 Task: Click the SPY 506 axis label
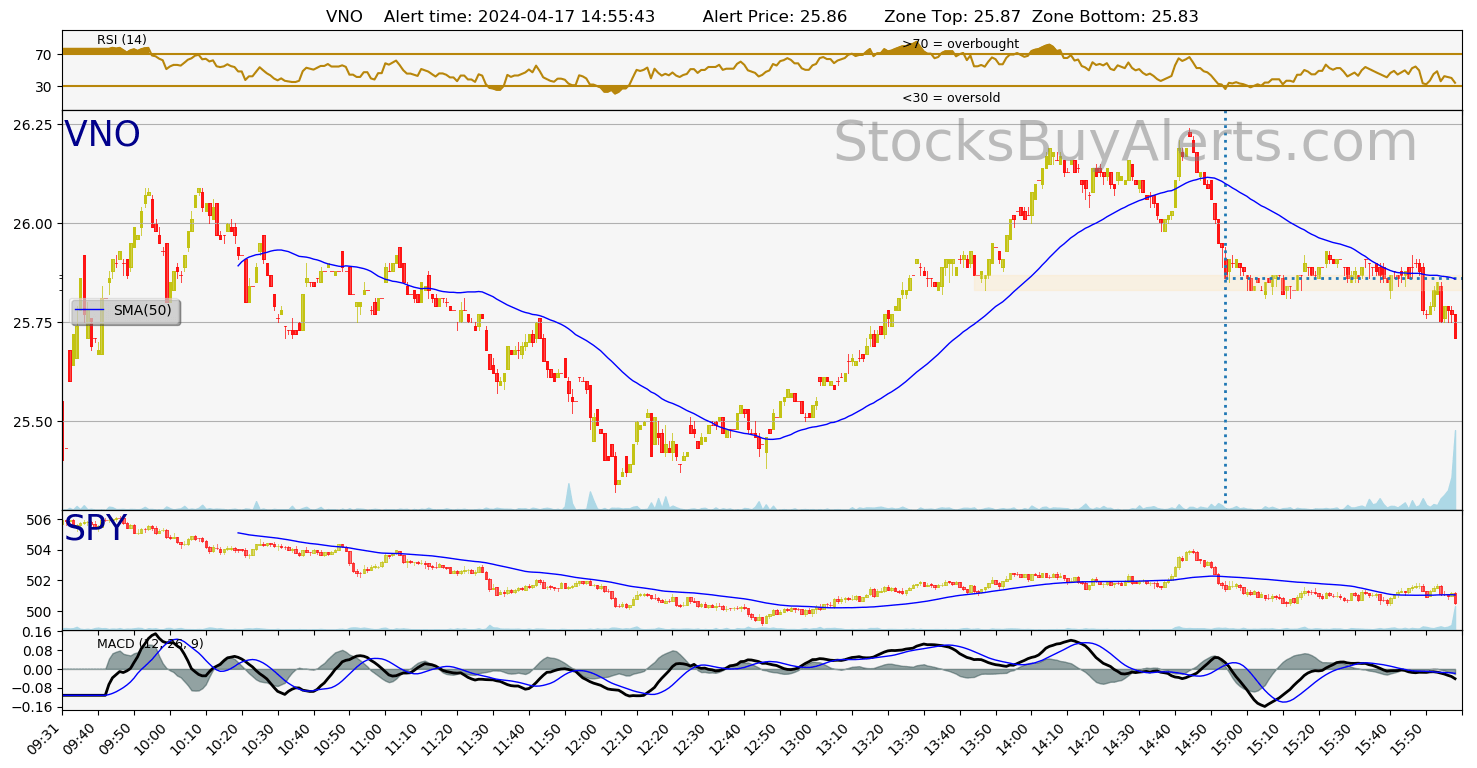(41, 520)
